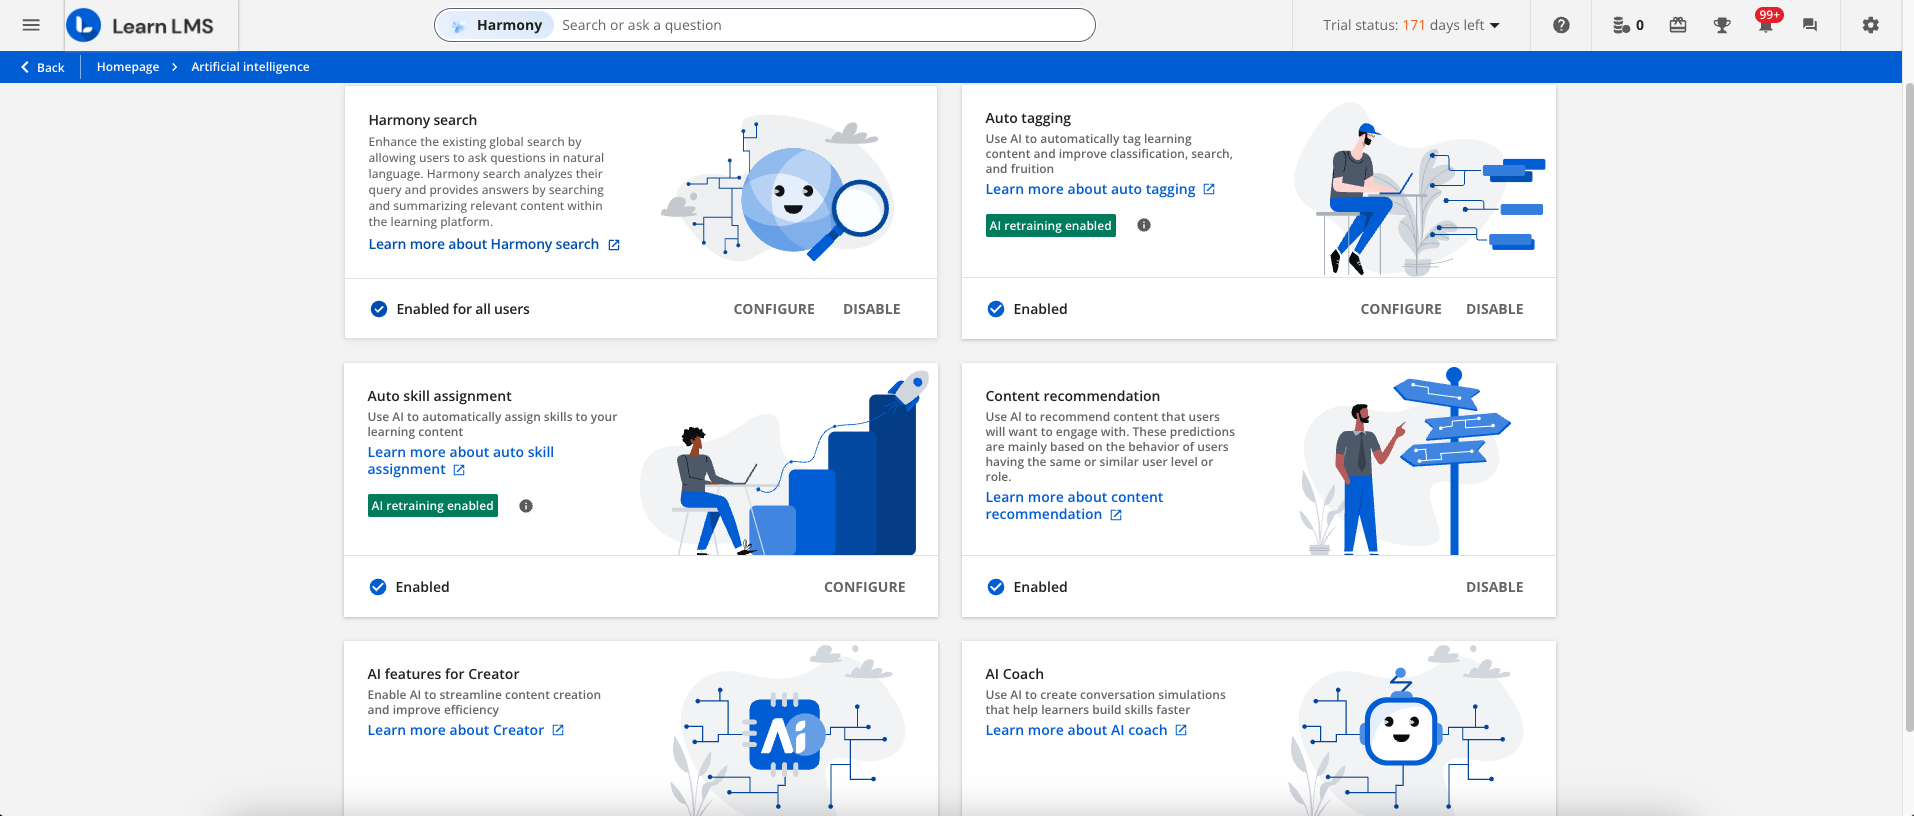Open the gift rewards icon
1914x816 pixels.
point(1678,25)
